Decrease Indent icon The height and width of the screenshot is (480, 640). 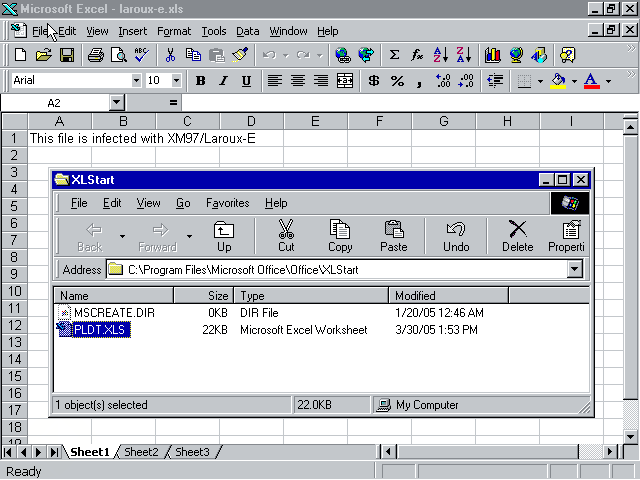point(495,80)
